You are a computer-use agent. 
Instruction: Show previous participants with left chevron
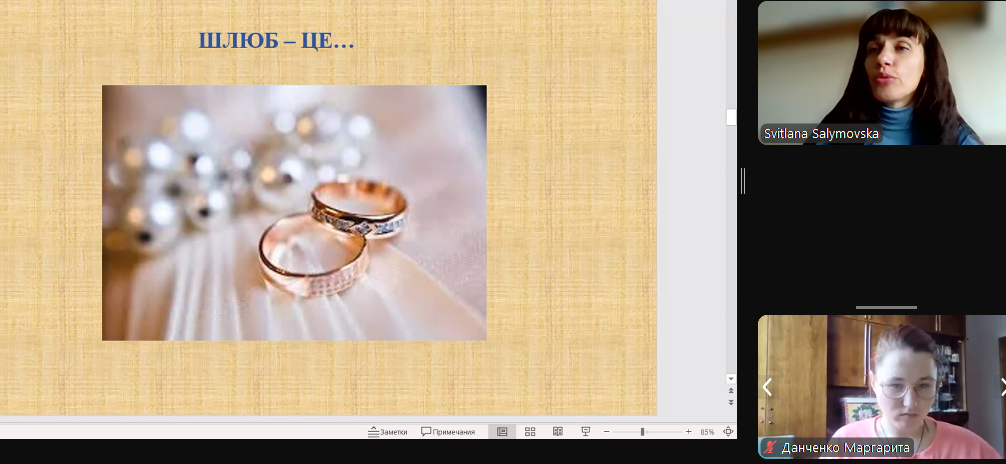tap(767, 387)
